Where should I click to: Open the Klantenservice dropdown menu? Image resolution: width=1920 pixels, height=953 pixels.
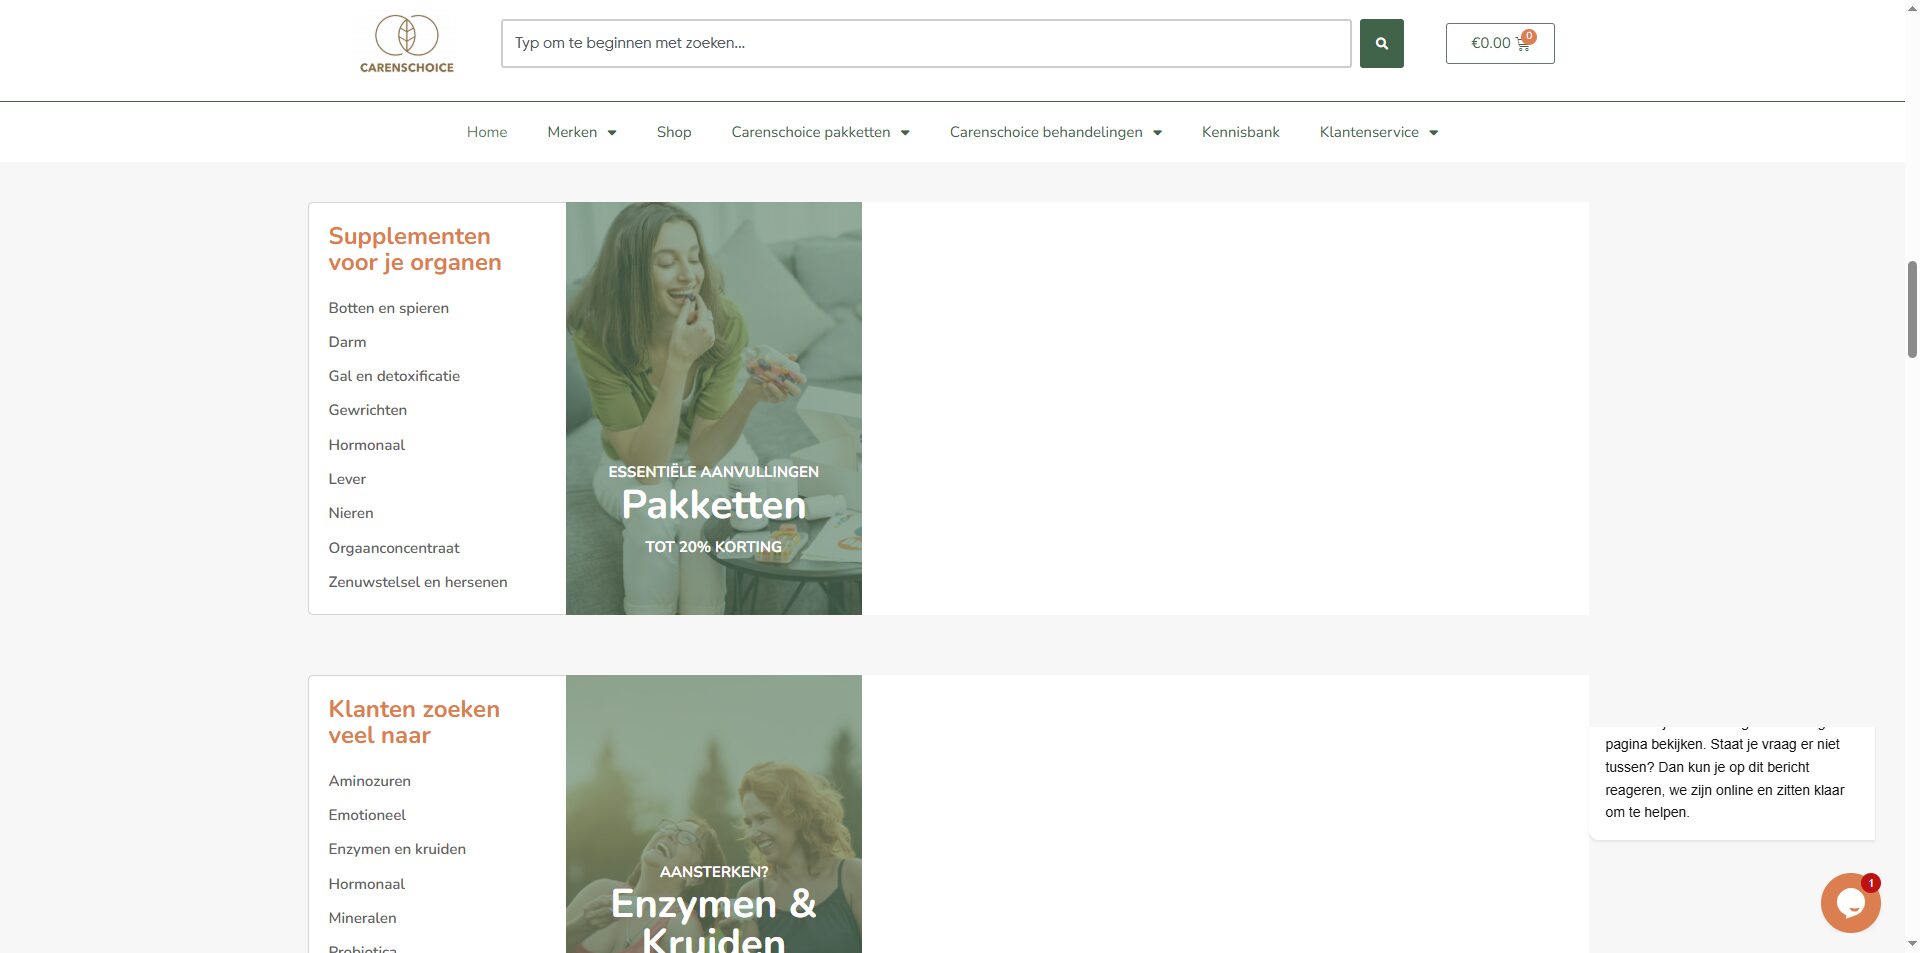pos(1378,132)
